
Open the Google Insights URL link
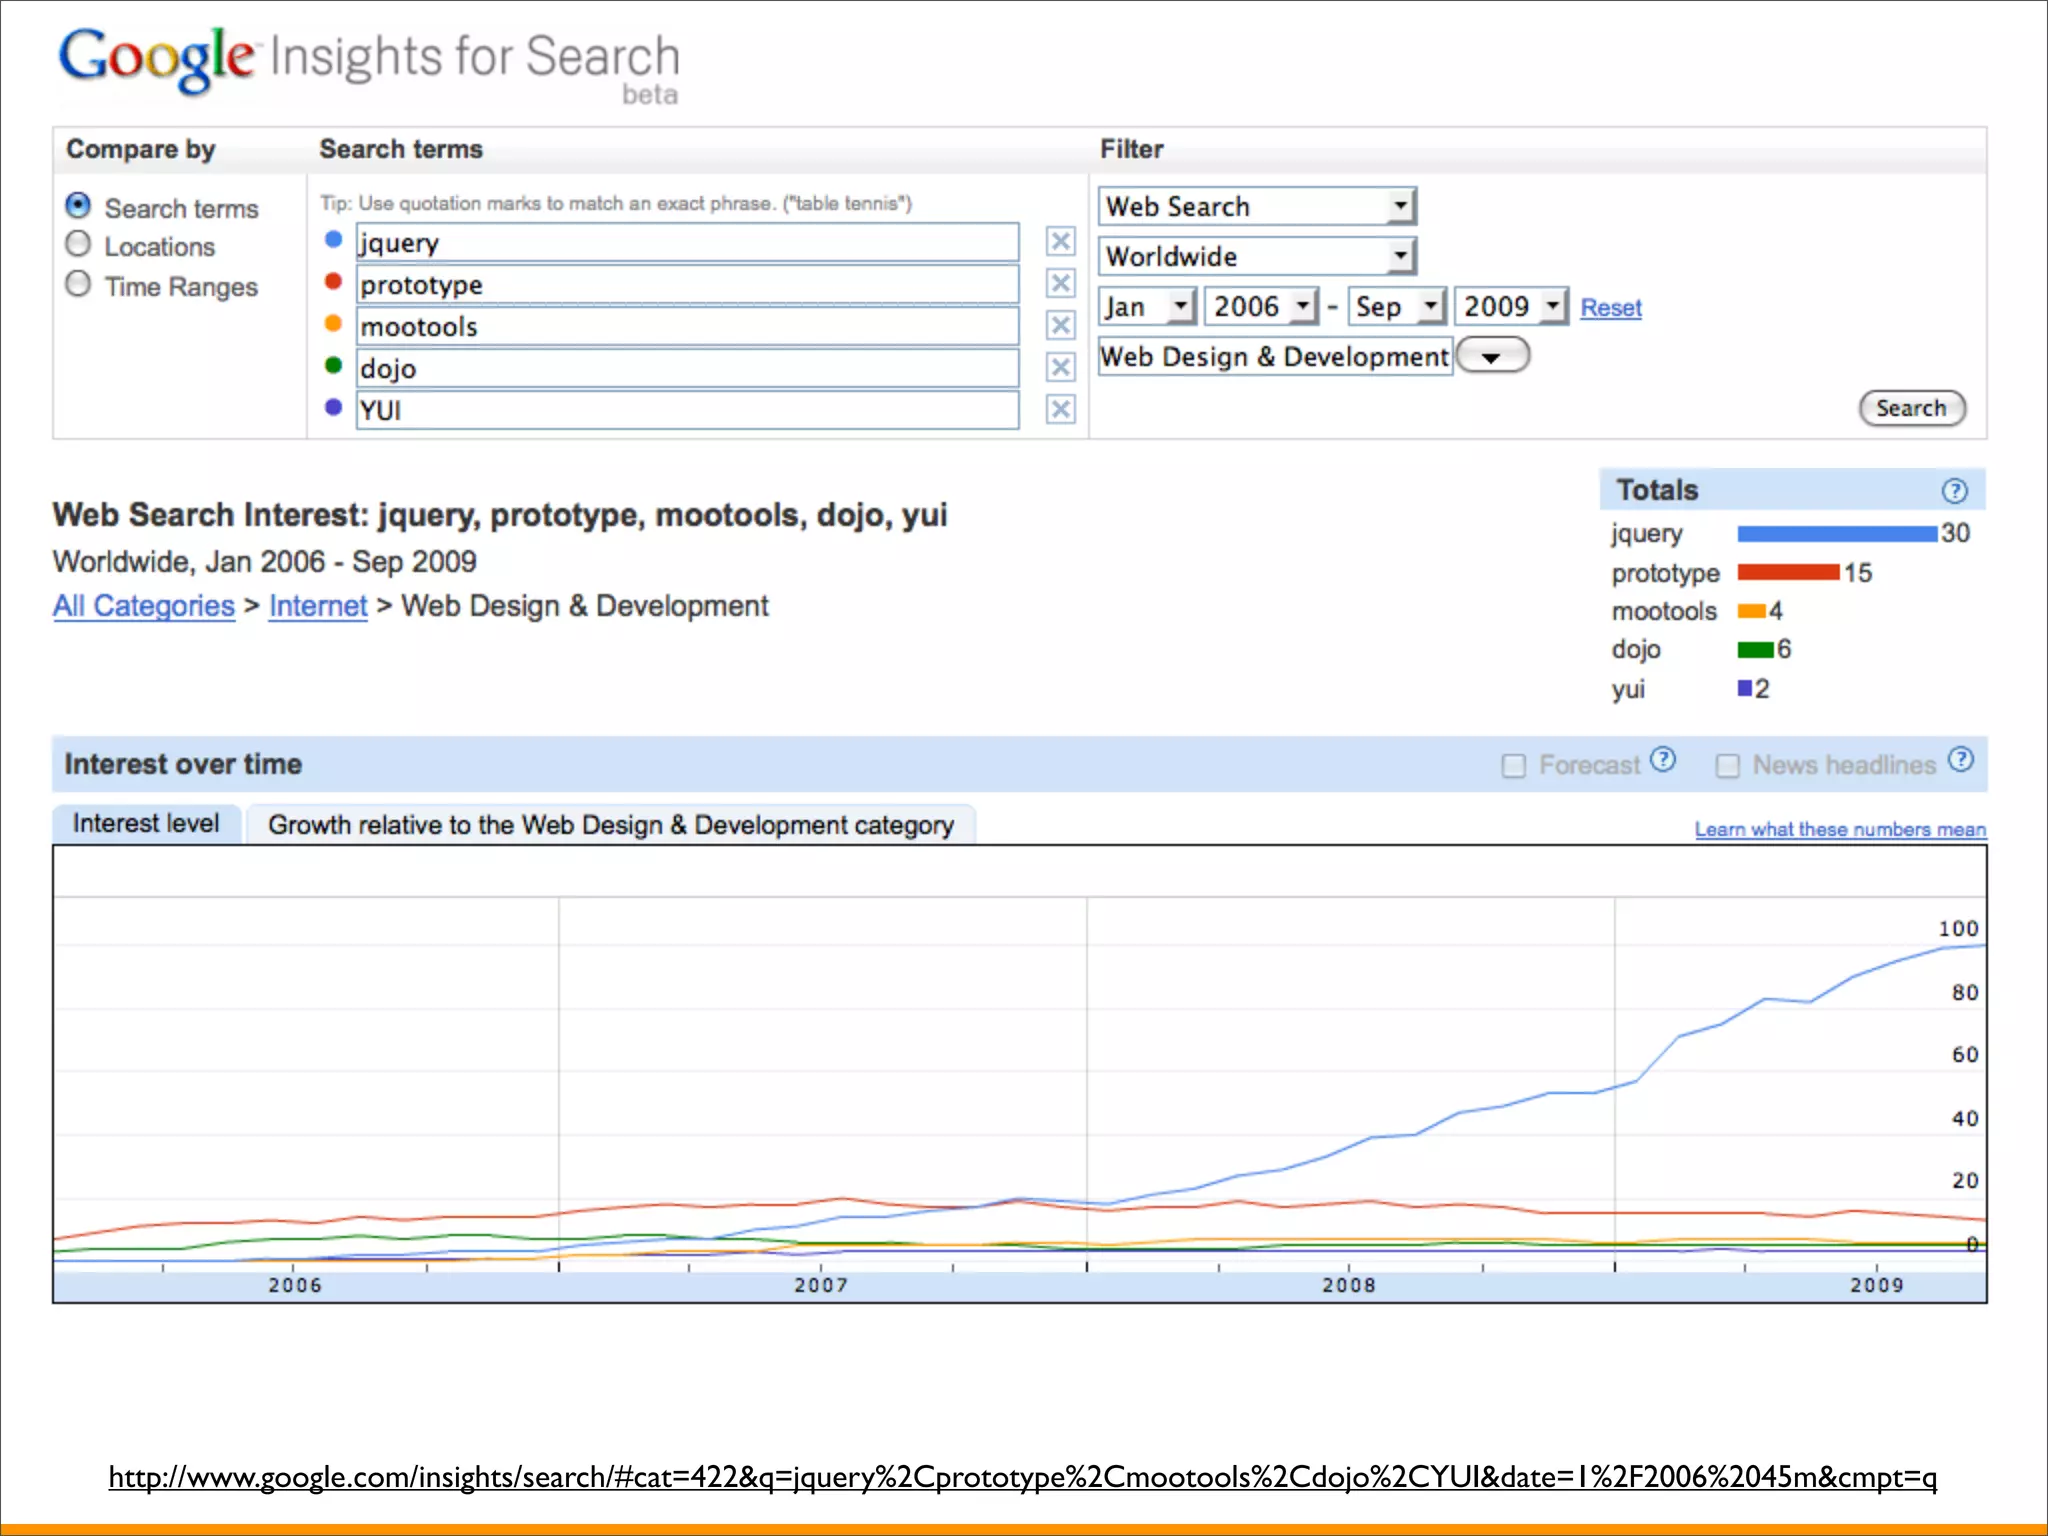pyautogui.click(x=1022, y=1477)
